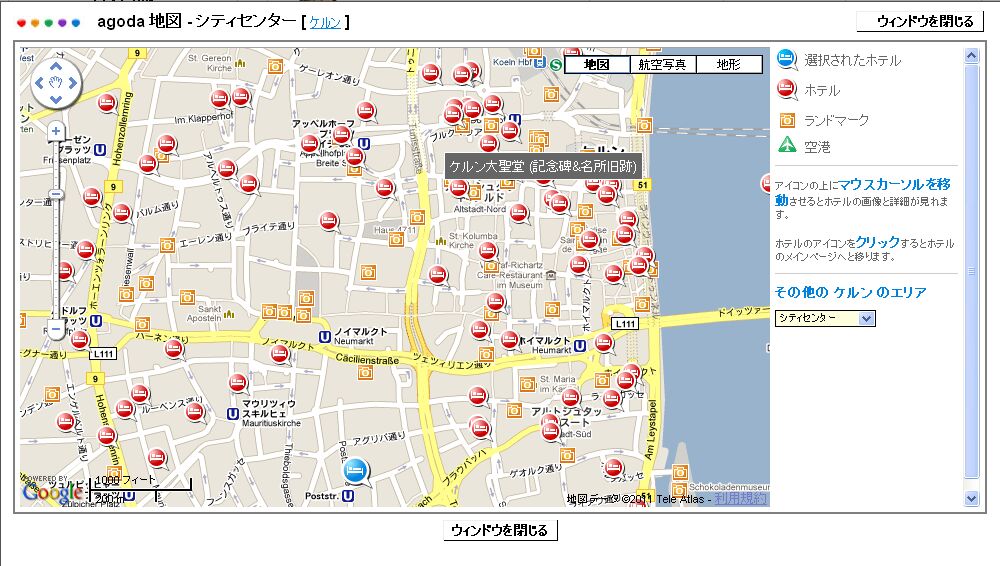Zoom in with the plus button

(56, 131)
